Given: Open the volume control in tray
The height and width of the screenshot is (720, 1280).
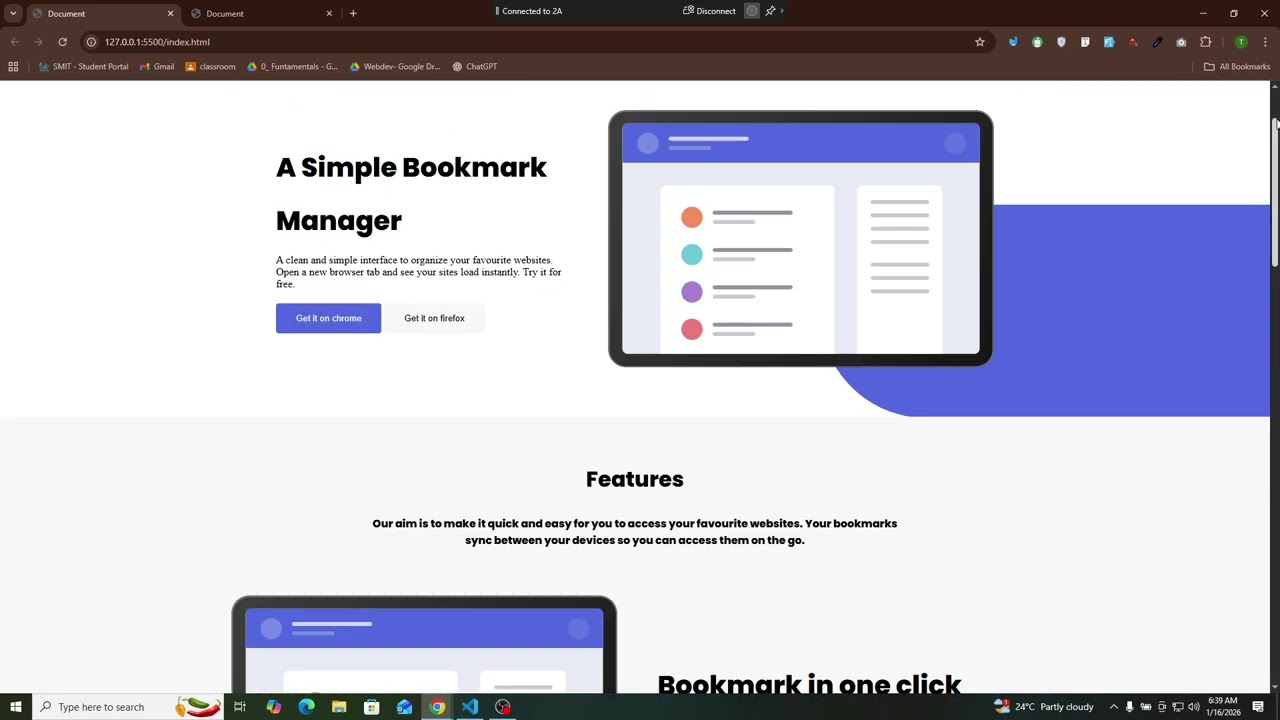Looking at the screenshot, I should click(x=1193, y=707).
